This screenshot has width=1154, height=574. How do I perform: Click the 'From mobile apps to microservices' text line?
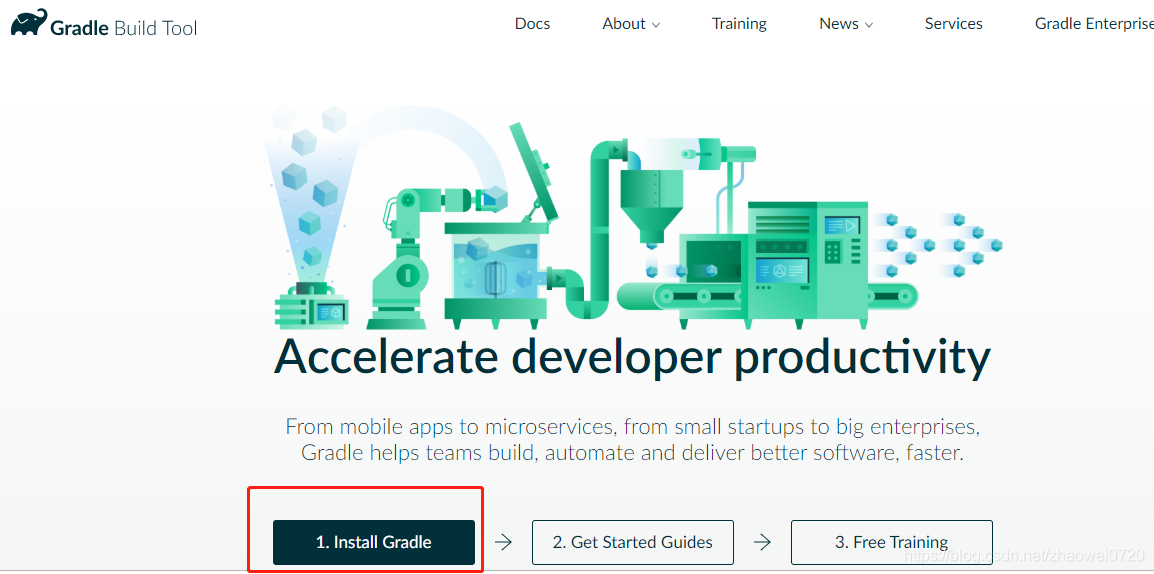pyautogui.click(x=632, y=426)
